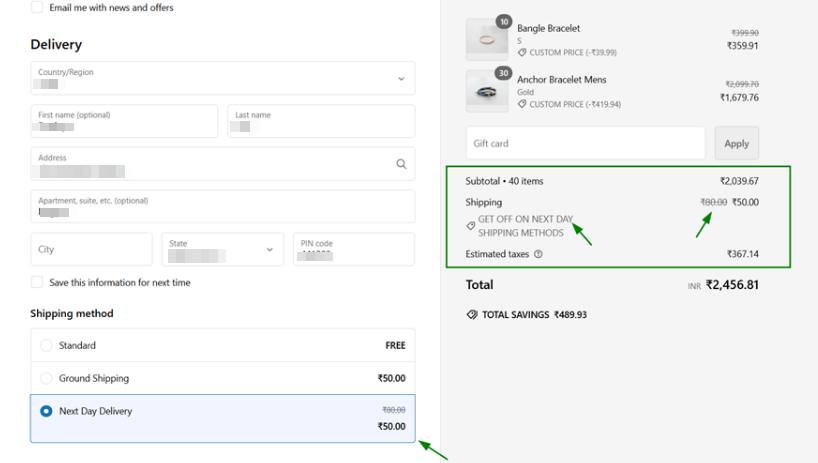Viewport: 818px width, 463px height.
Task: Check Save this information for next time
Action: point(37,282)
